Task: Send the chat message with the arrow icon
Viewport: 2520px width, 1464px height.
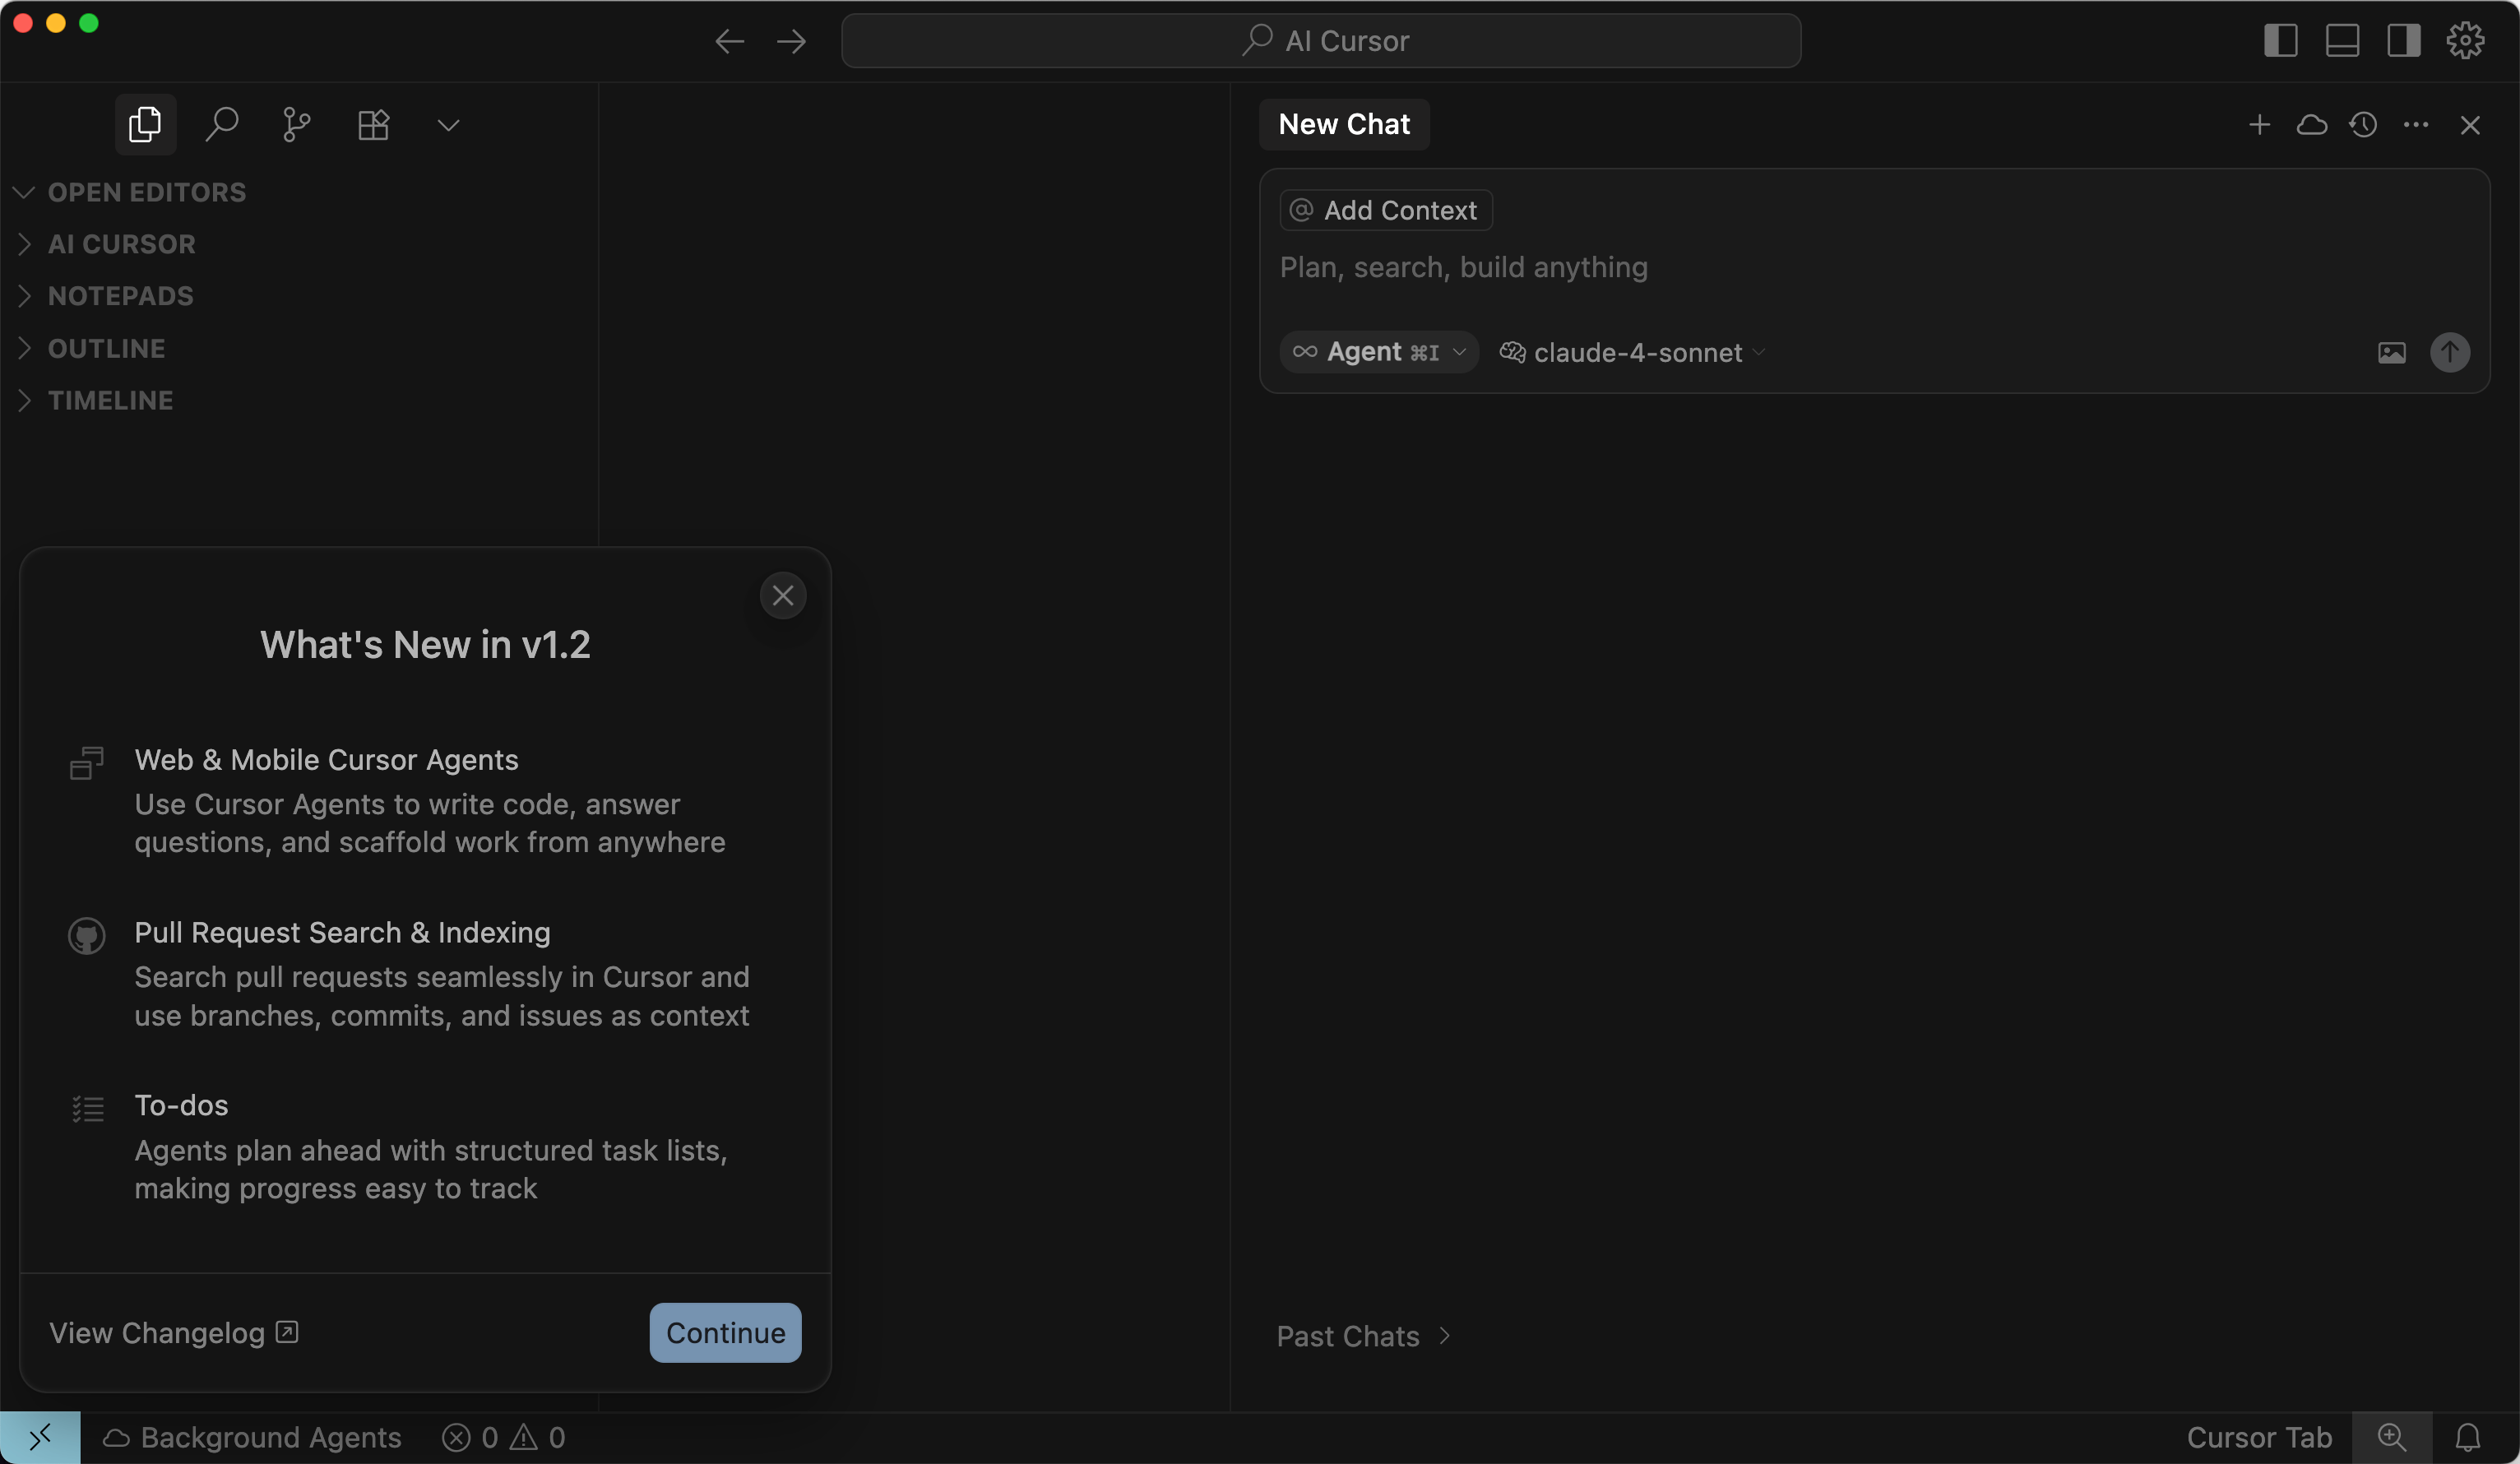Action: [2449, 352]
